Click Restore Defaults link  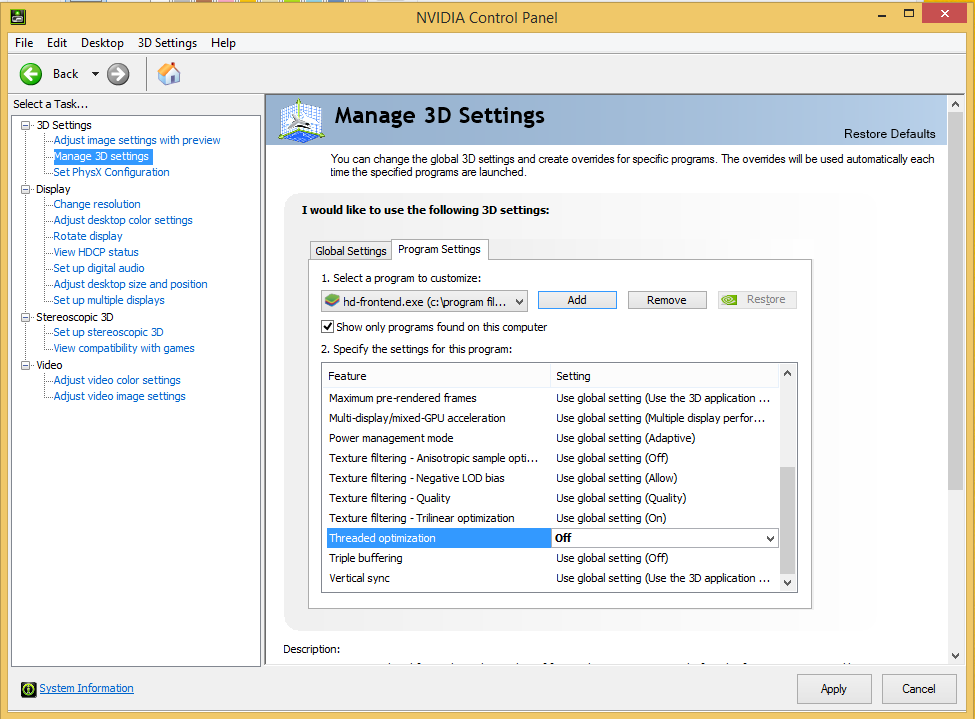point(889,134)
